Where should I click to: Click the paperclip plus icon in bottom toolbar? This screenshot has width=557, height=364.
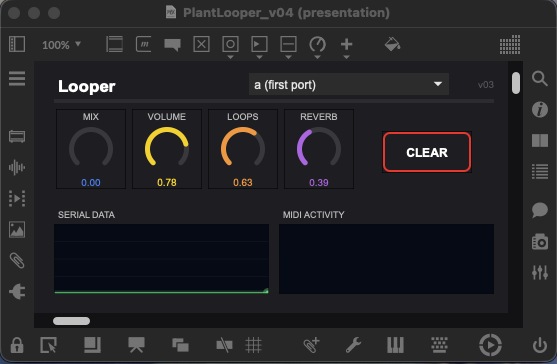coord(311,345)
